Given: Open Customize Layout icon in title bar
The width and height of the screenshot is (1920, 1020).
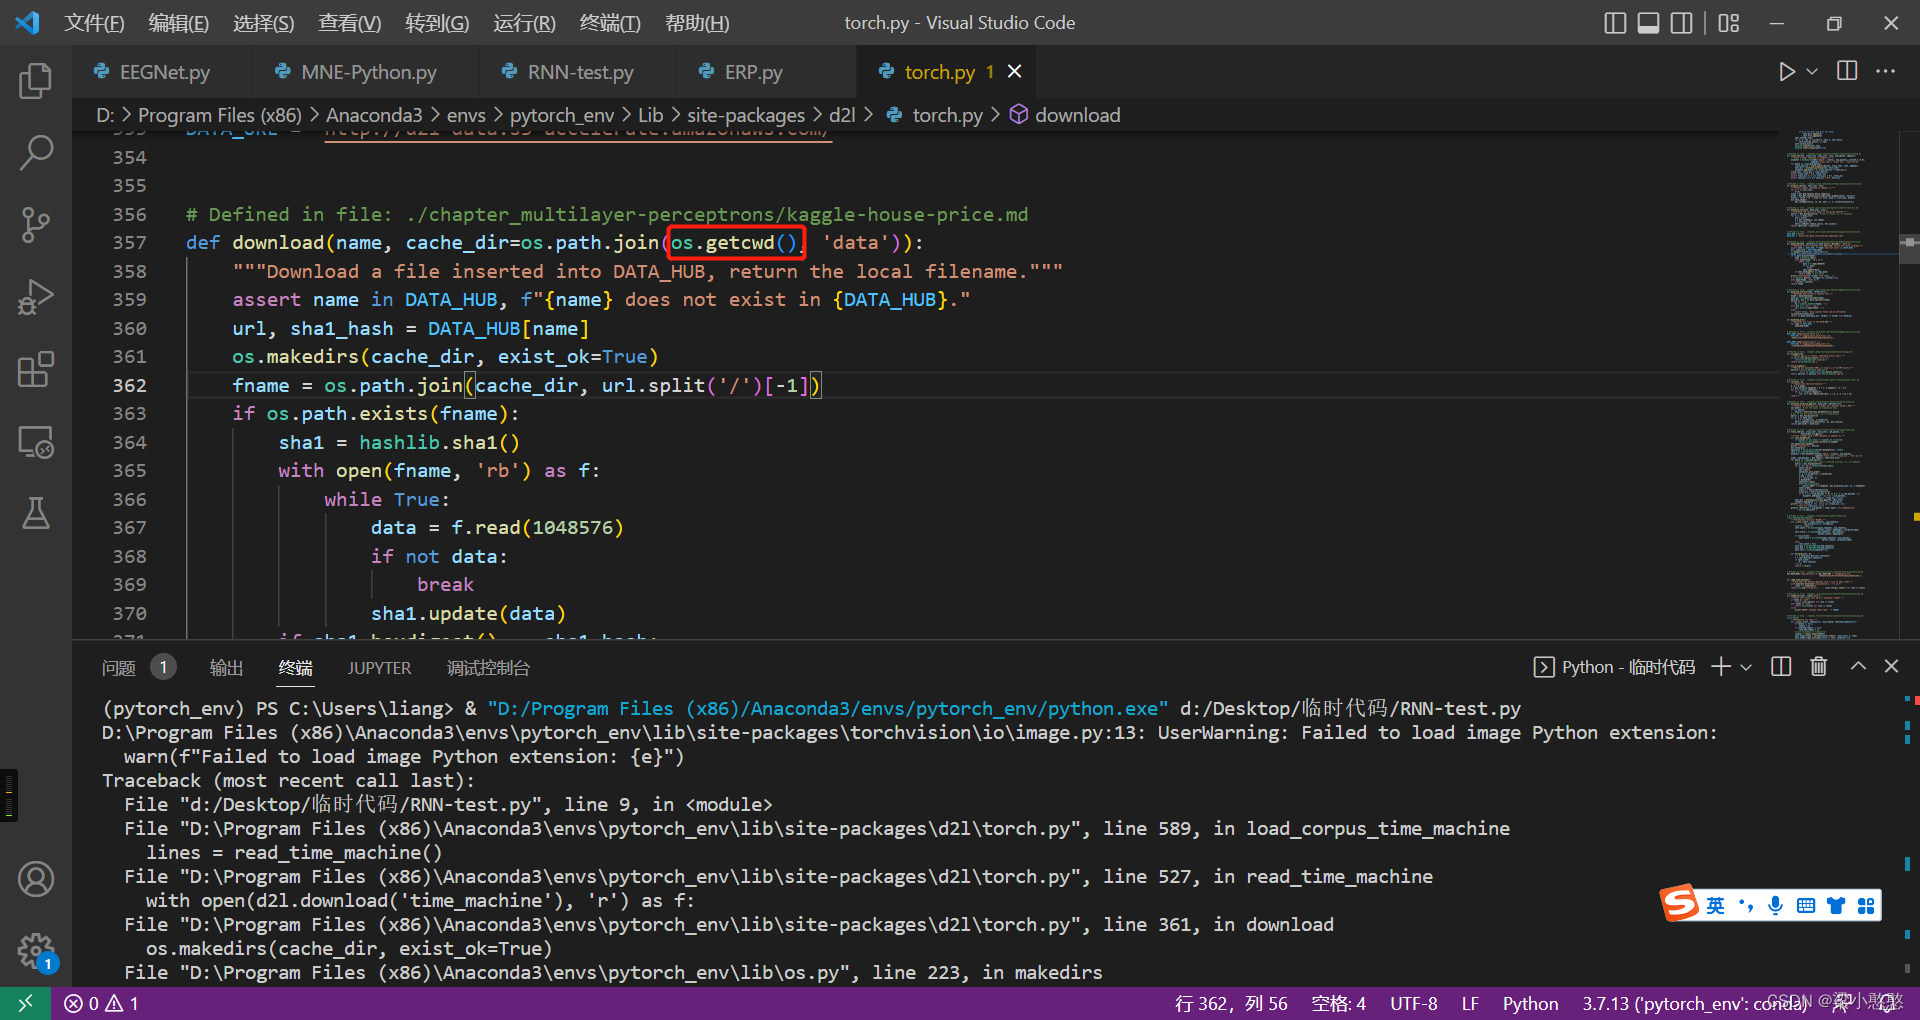Looking at the screenshot, I should (1729, 23).
